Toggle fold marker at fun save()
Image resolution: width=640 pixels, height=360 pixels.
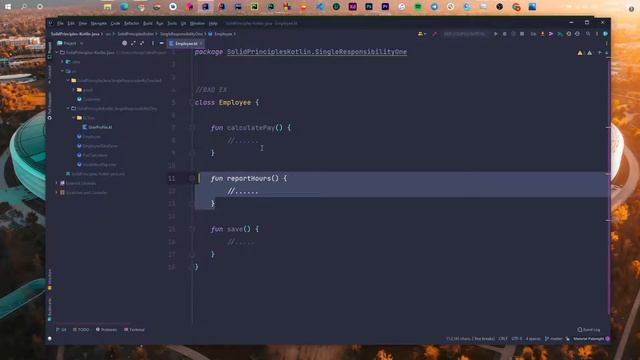coord(192,229)
